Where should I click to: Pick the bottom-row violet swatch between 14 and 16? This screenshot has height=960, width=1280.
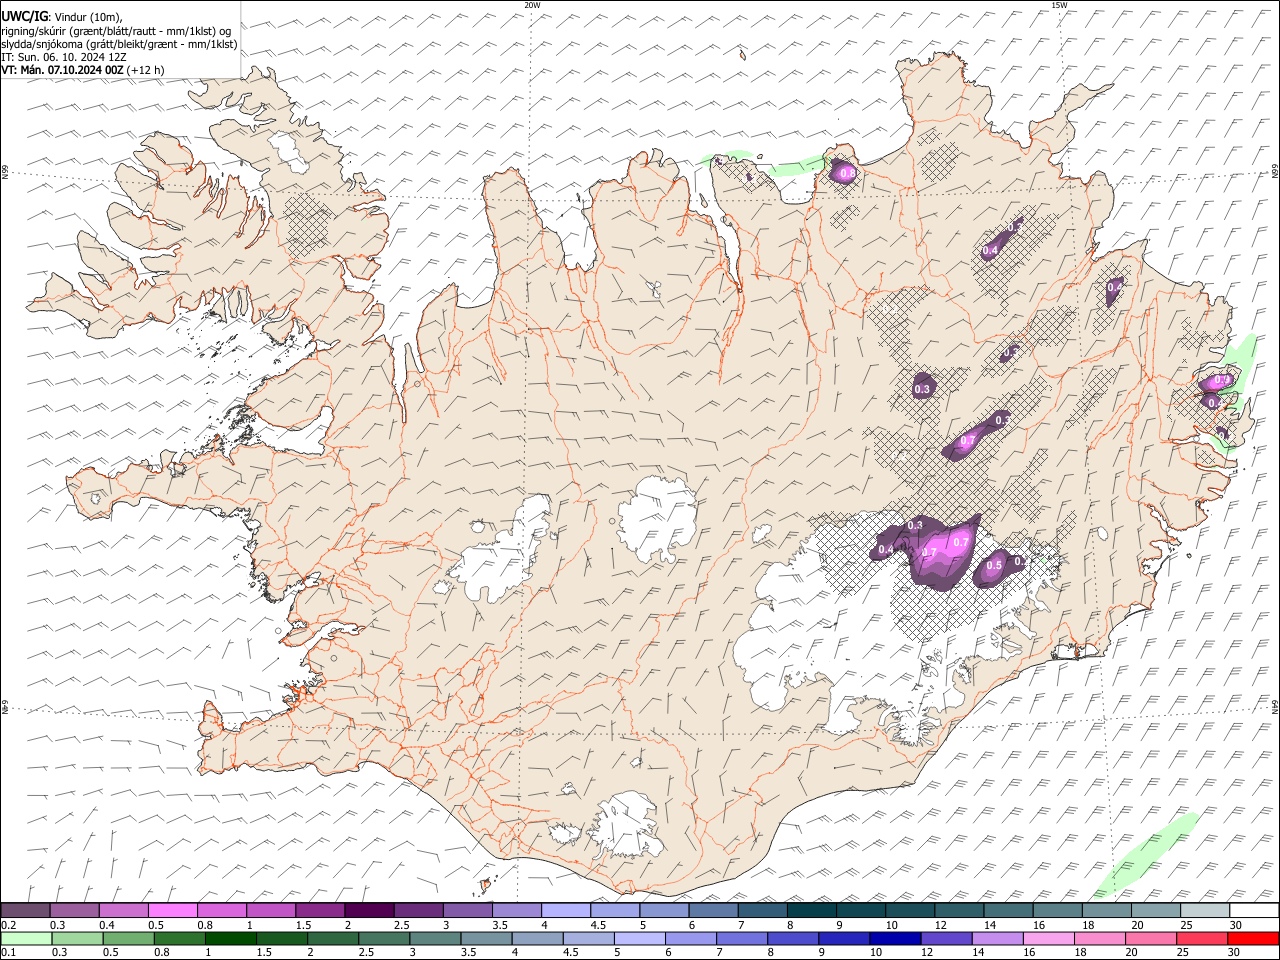click(996, 938)
